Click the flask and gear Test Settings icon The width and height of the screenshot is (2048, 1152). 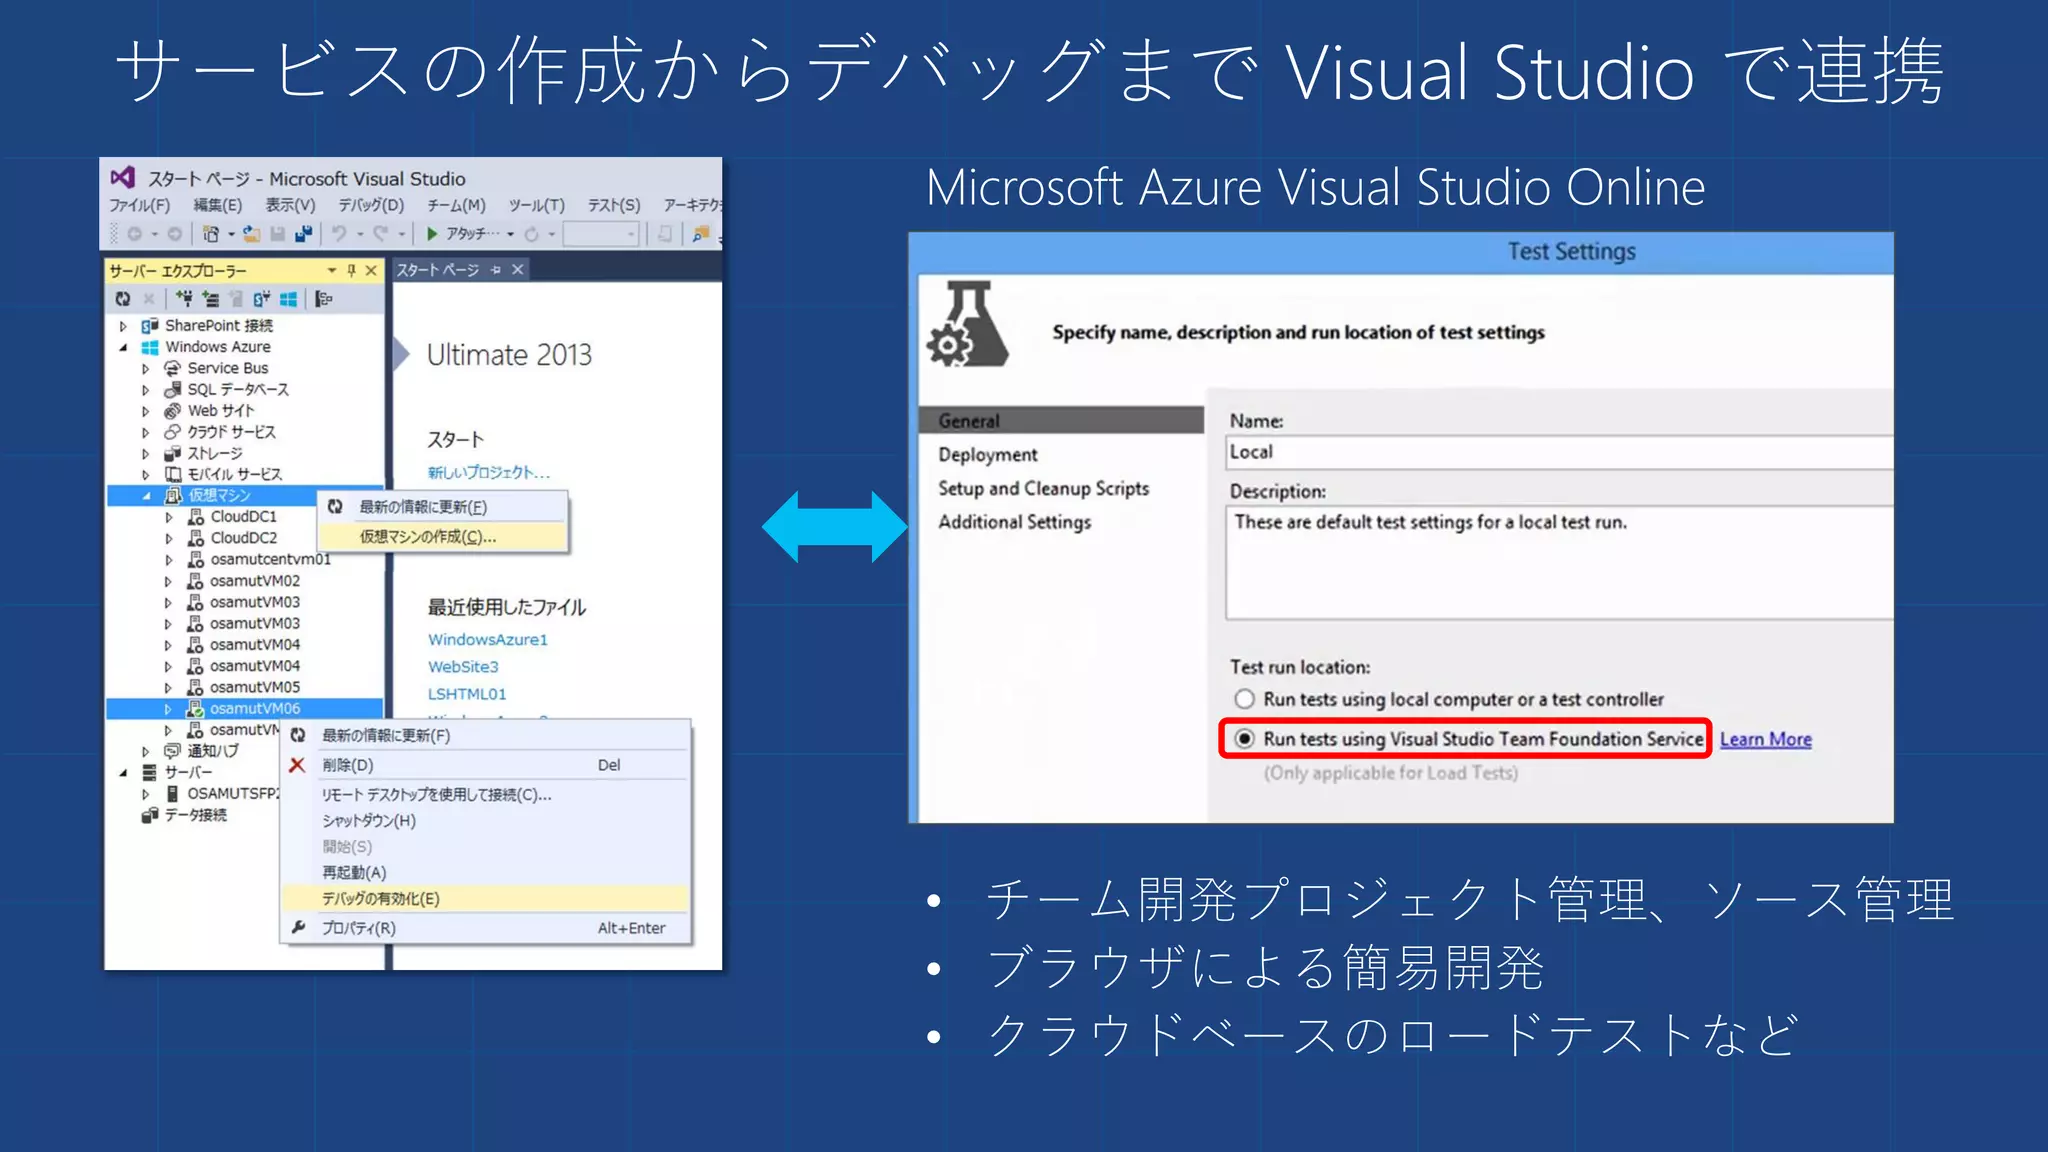[967, 324]
